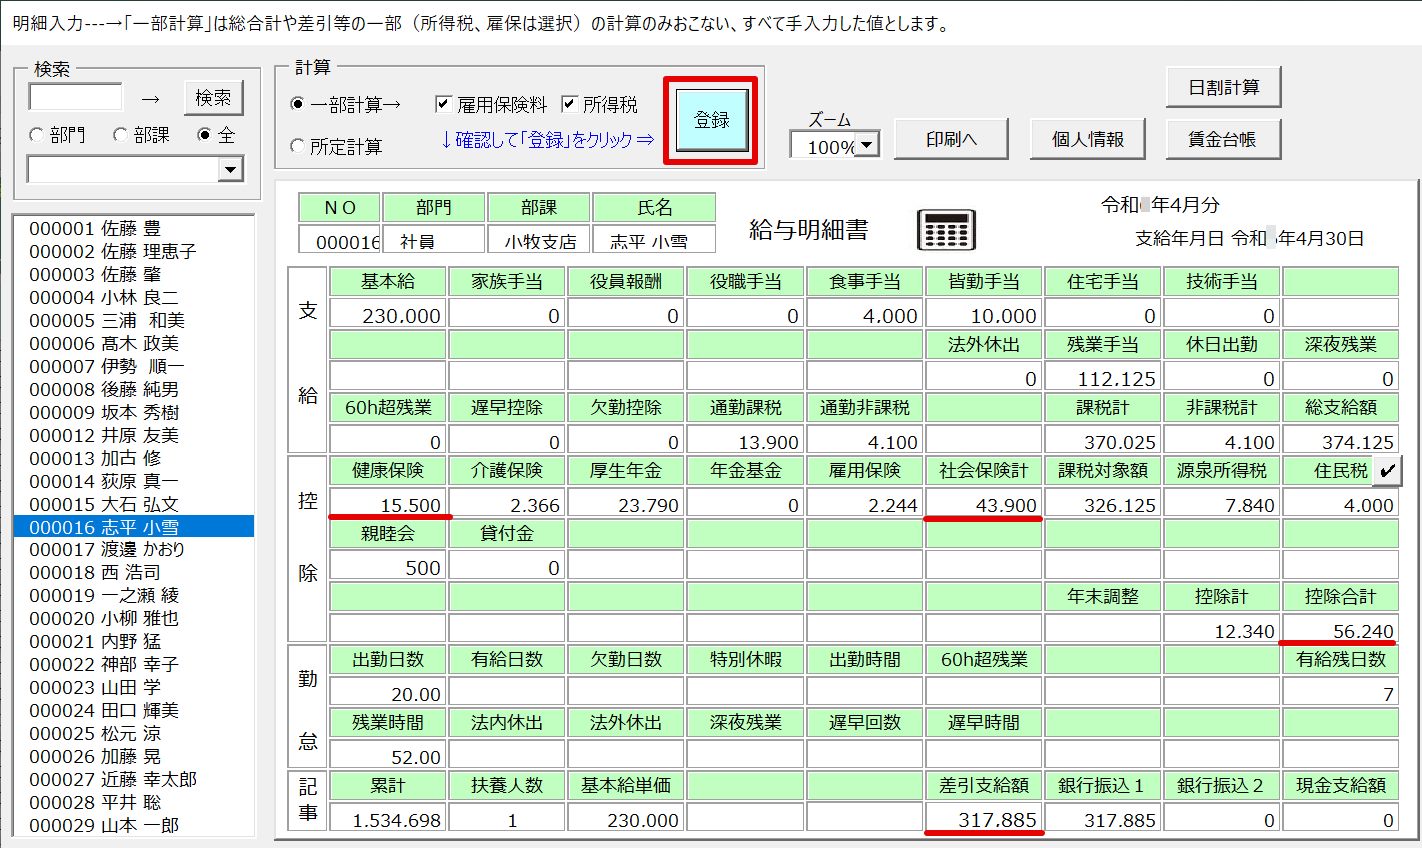1422x848 pixels.
Task: Open 日割計算 daily calculation
Action: point(1223,88)
